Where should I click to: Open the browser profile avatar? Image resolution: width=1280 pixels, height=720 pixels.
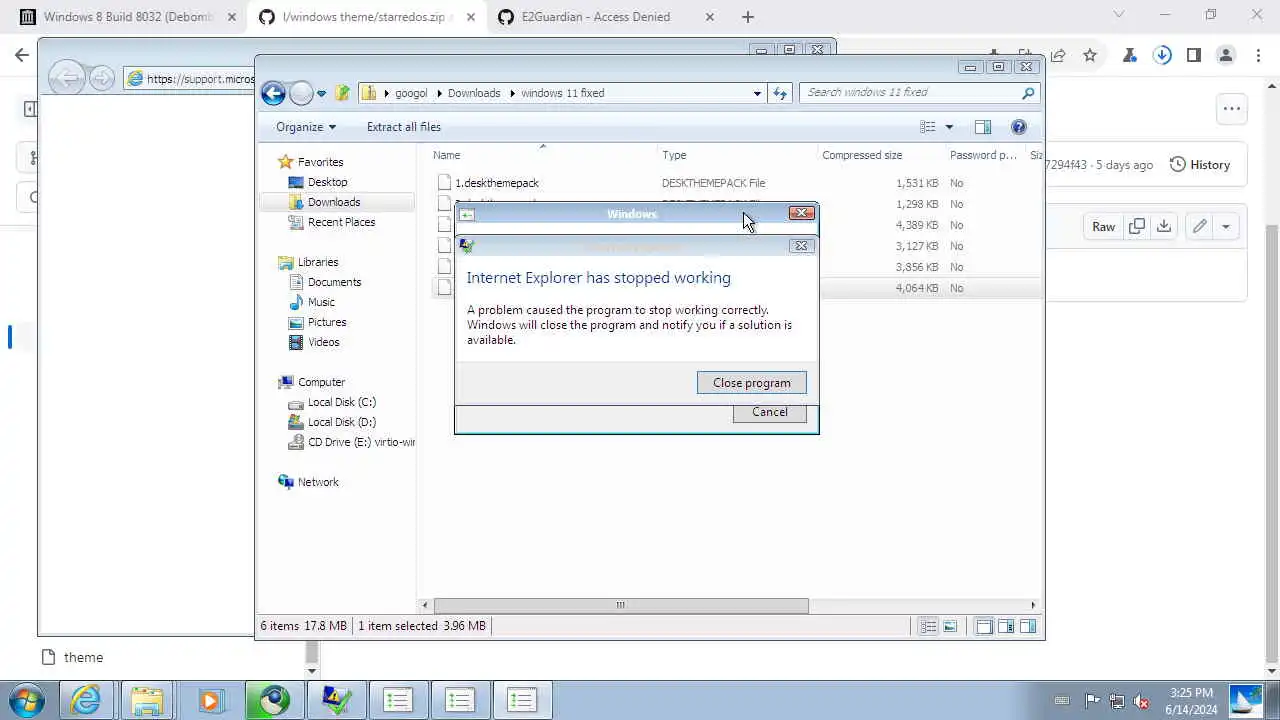(x=1226, y=55)
